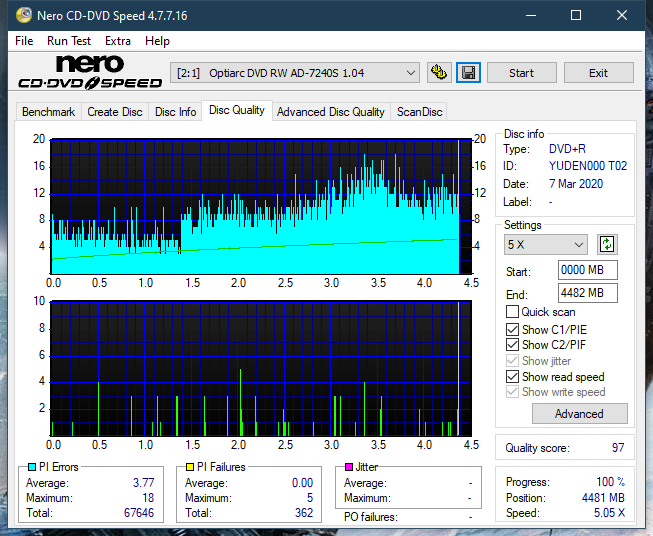Screen dimensions: 653x536
Task: Open the Help menu
Action: 157,41
